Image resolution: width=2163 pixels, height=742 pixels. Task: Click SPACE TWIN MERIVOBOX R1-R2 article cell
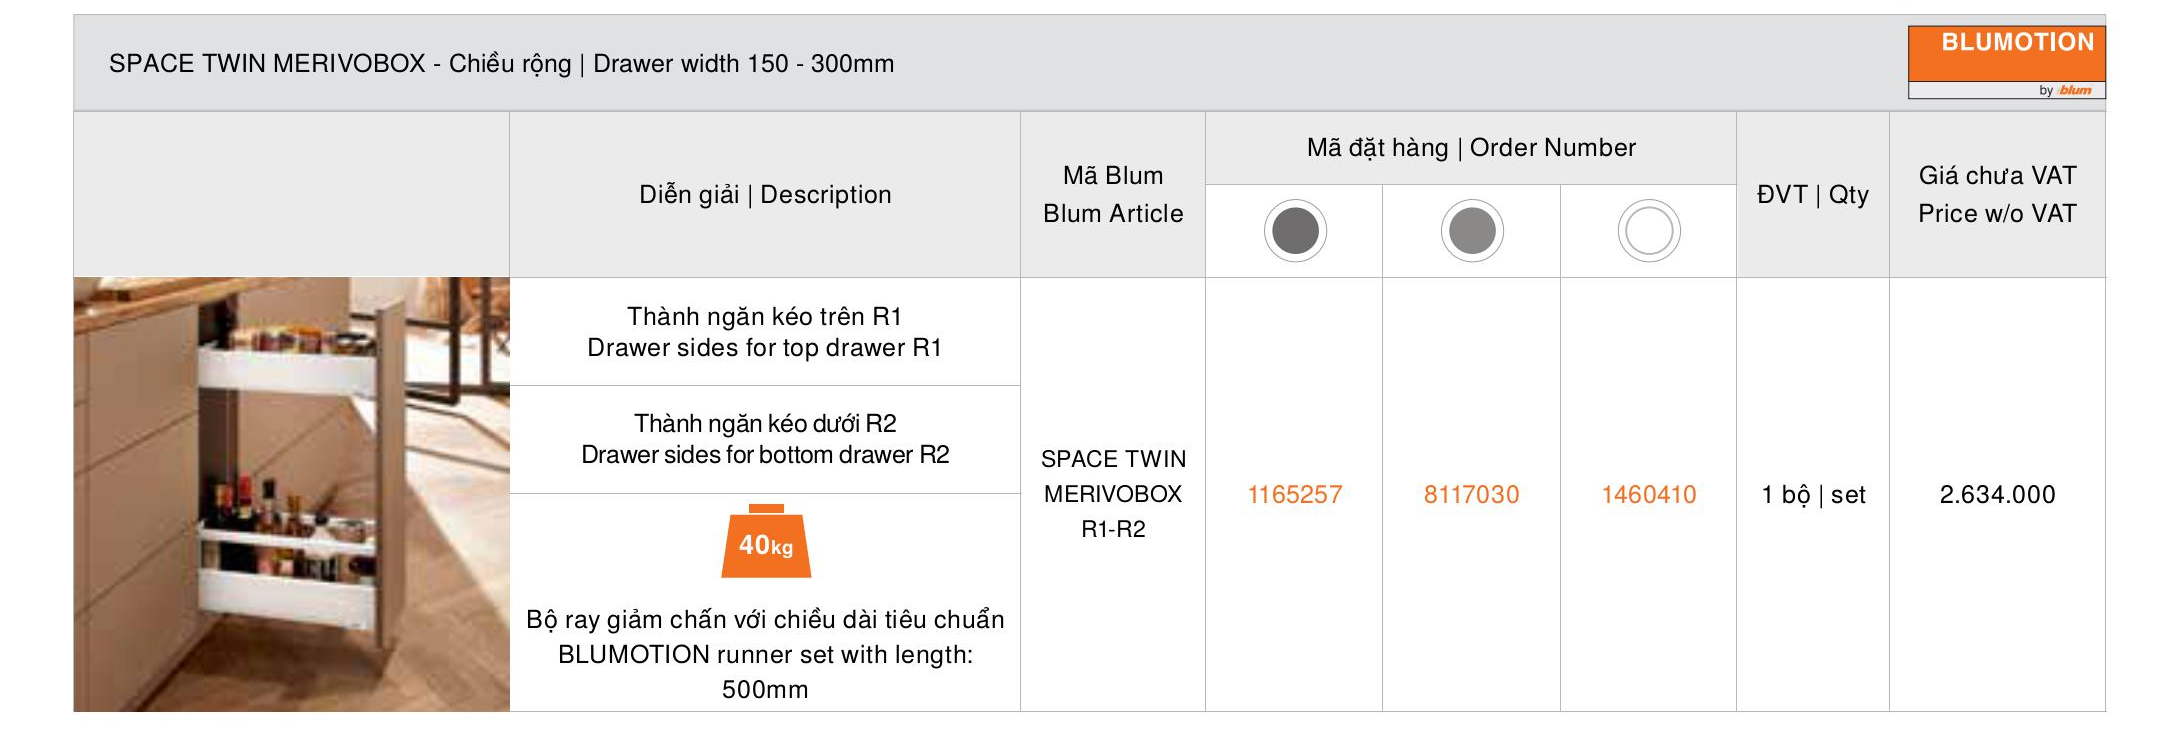pos(1113,494)
